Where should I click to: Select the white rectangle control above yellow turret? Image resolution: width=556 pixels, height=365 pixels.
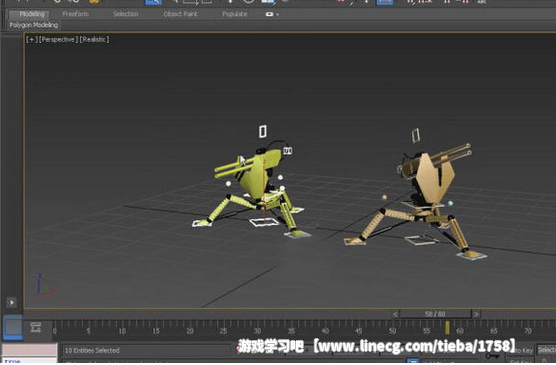pos(262,131)
